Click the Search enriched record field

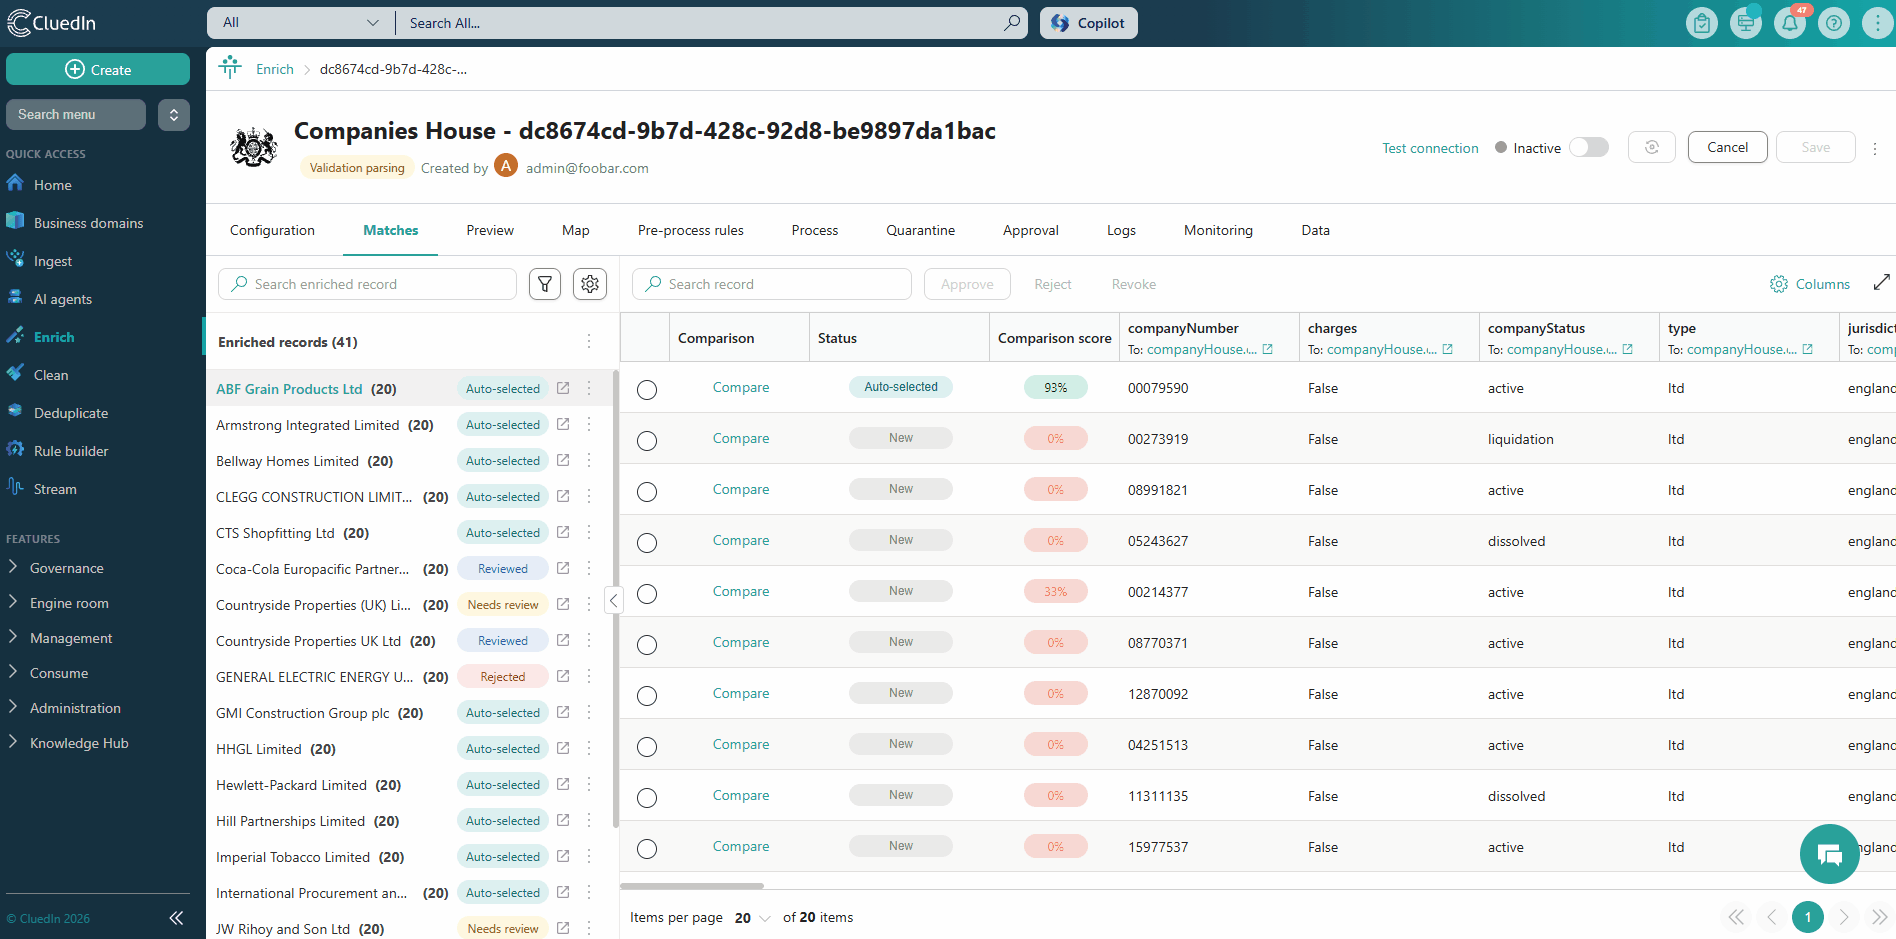[367, 284]
